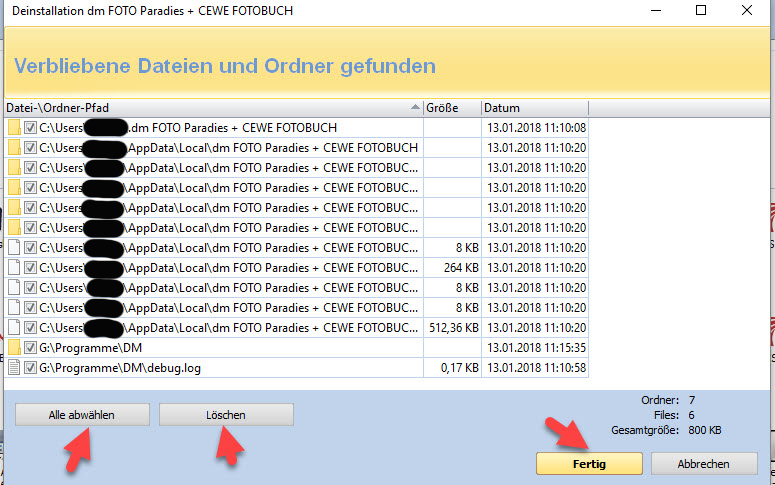Click folder icon of the G:\Programme\DM row

14,348
